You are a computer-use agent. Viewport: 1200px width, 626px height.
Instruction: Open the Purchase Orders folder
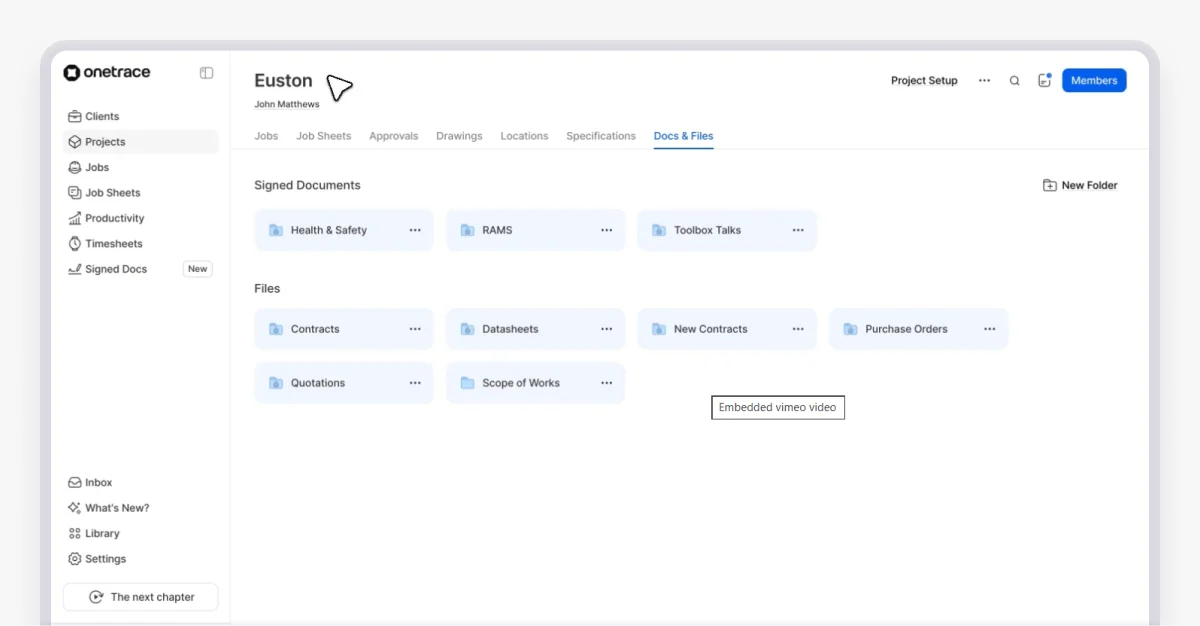pyautogui.click(x=919, y=329)
